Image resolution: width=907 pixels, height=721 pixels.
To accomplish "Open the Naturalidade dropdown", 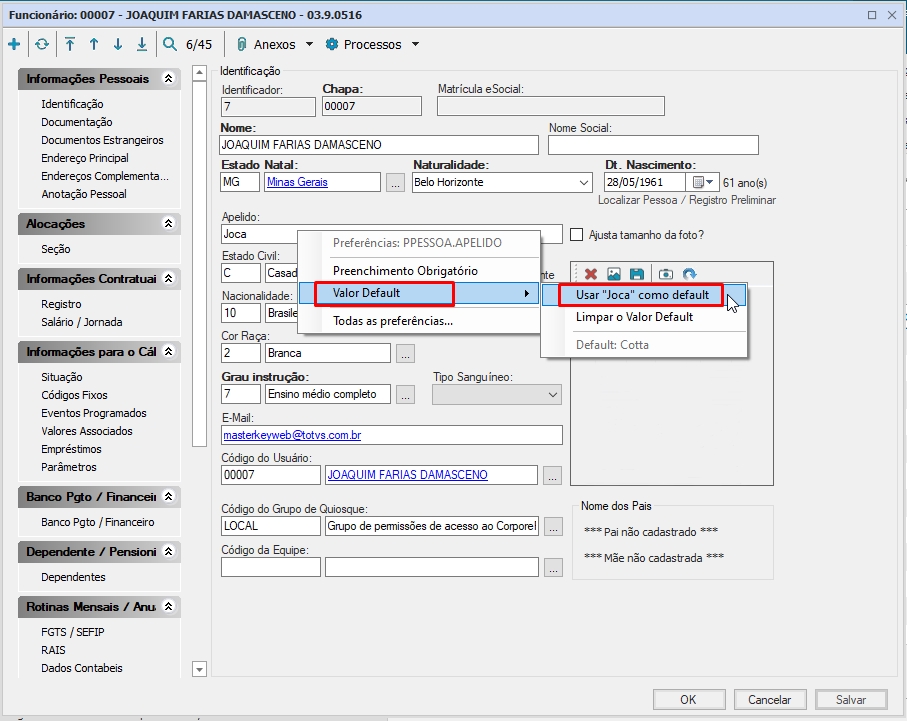I will click(x=583, y=183).
